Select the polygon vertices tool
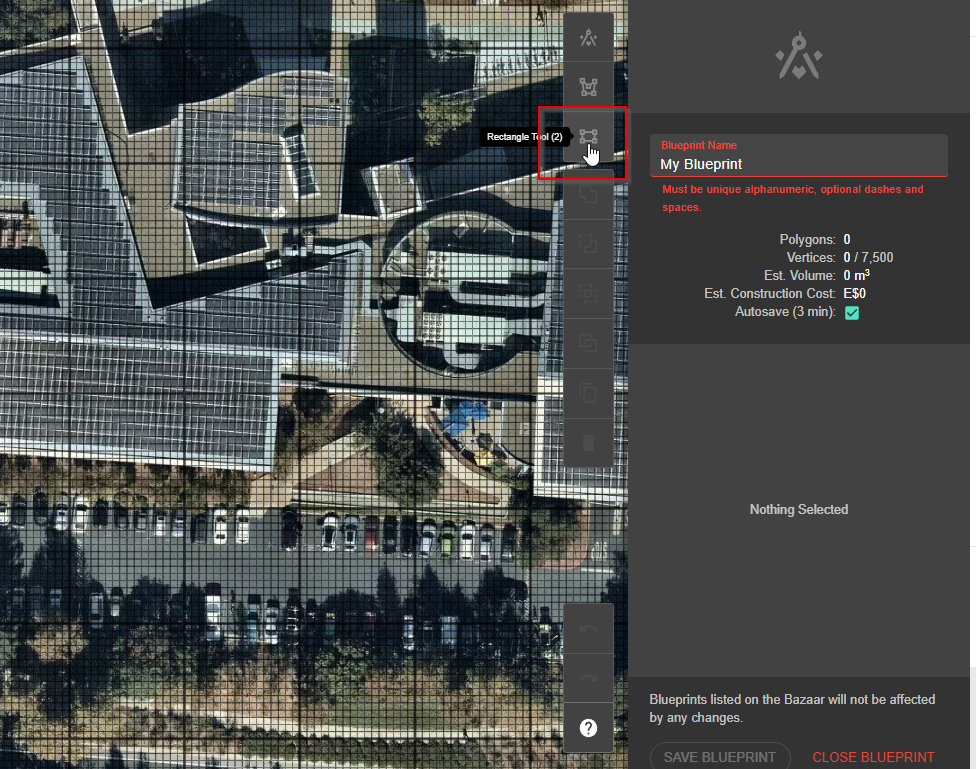This screenshot has width=976, height=769. click(x=588, y=87)
